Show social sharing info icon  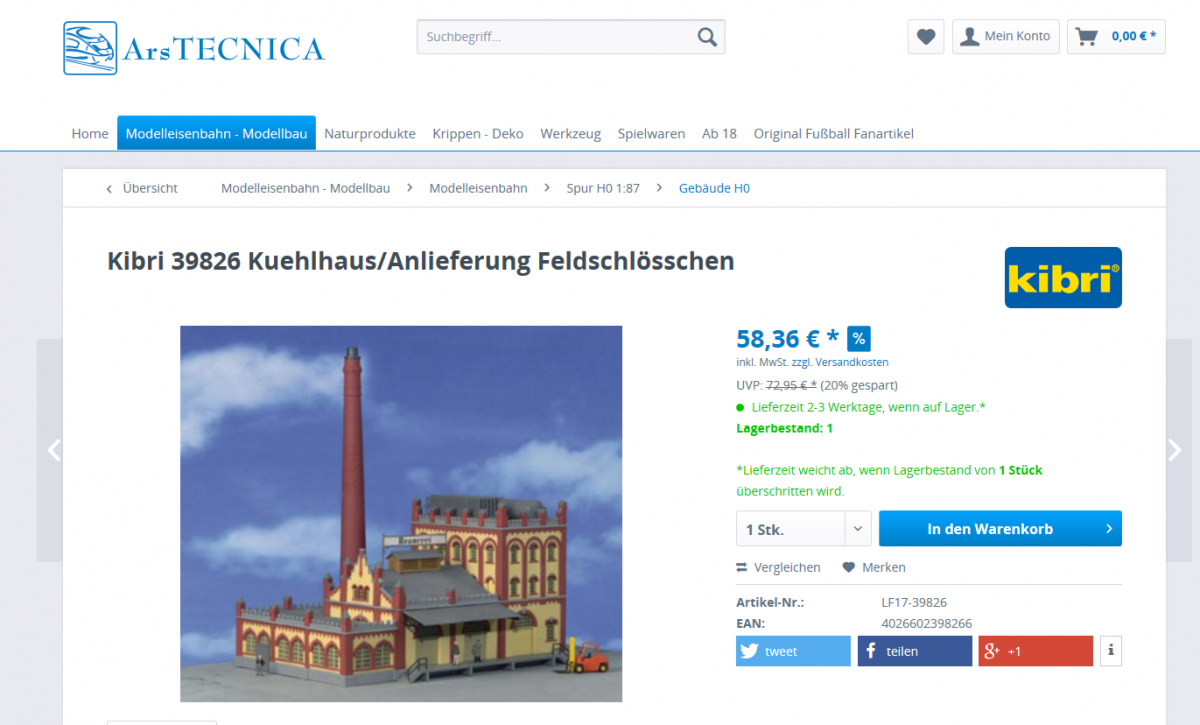click(1110, 651)
